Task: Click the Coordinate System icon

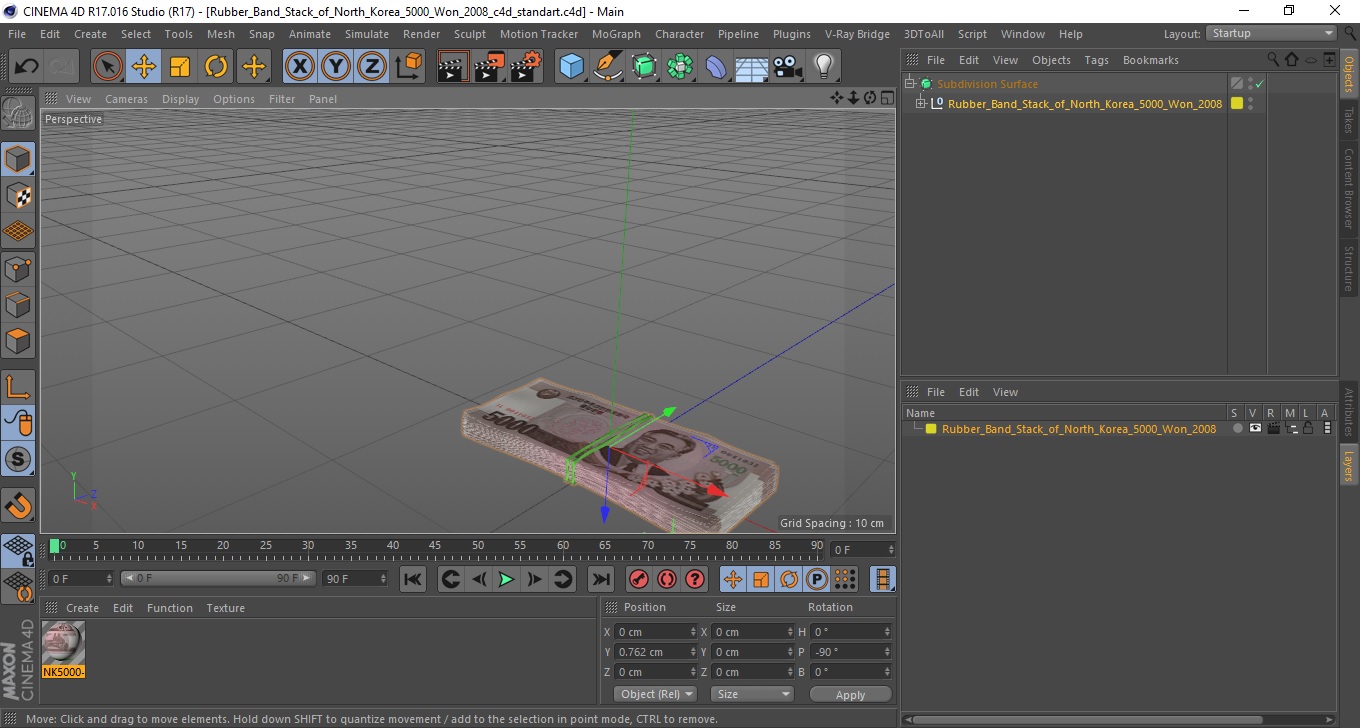Action: tap(409, 67)
